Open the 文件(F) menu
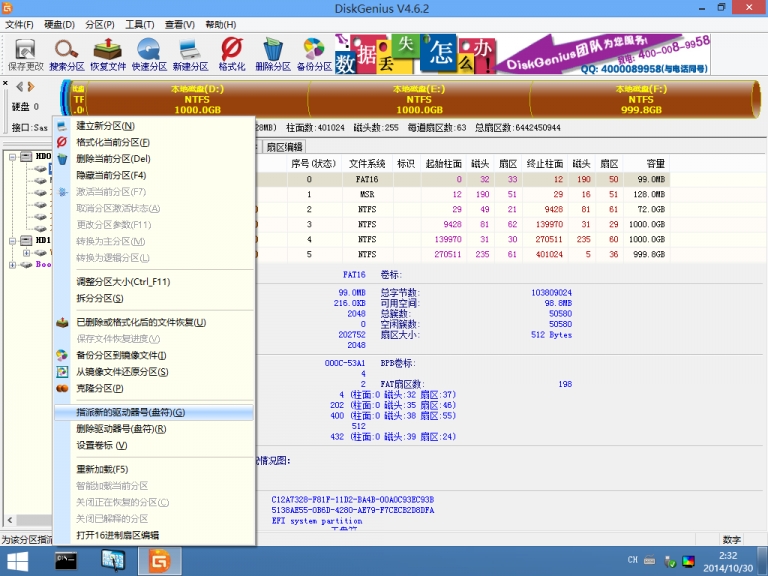The image size is (768, 576). coord(19,24)
